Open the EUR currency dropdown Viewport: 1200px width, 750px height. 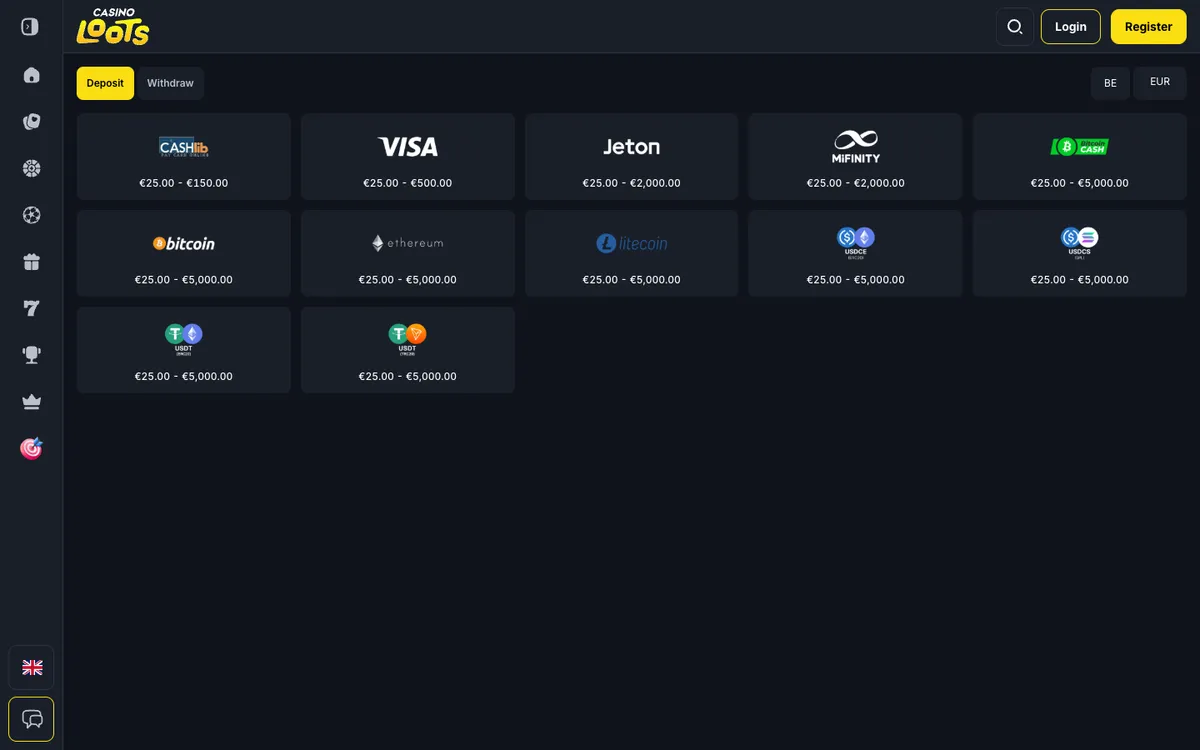click(x=1160, y=83)
